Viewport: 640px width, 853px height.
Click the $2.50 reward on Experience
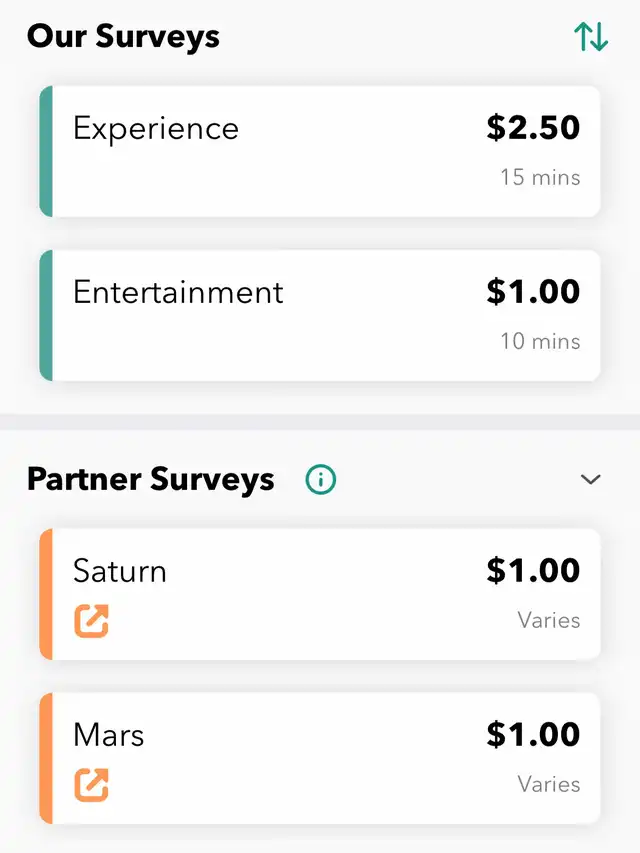pos(533,128)
